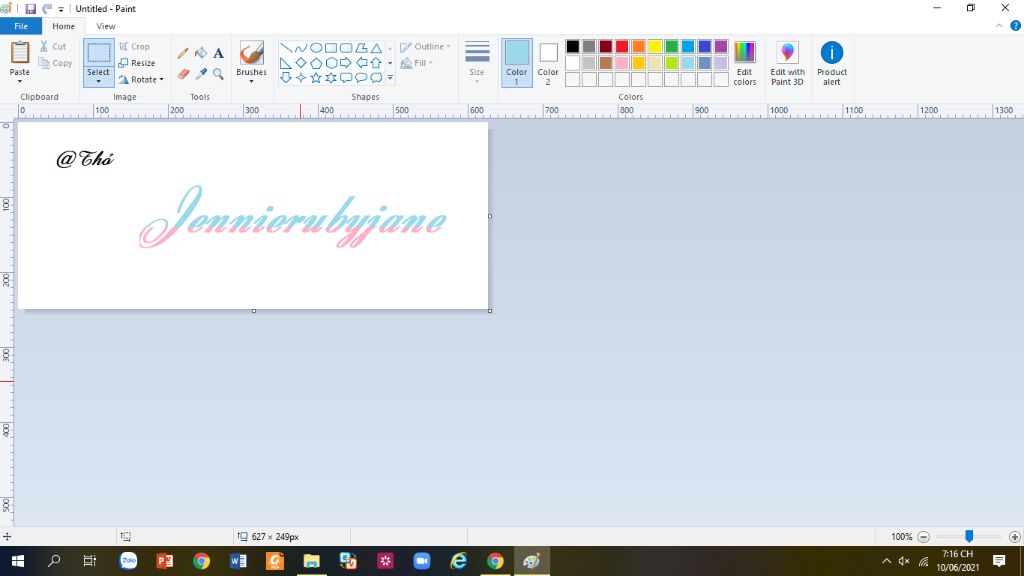
Task: Pick the pink rose color swatch
Action: (x=622, y=63)
